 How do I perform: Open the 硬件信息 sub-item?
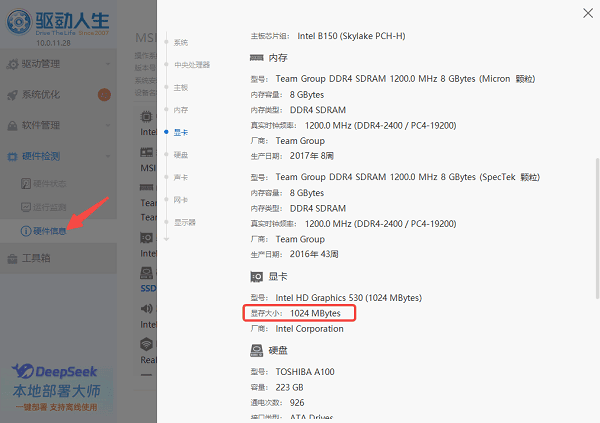[49, 231]
